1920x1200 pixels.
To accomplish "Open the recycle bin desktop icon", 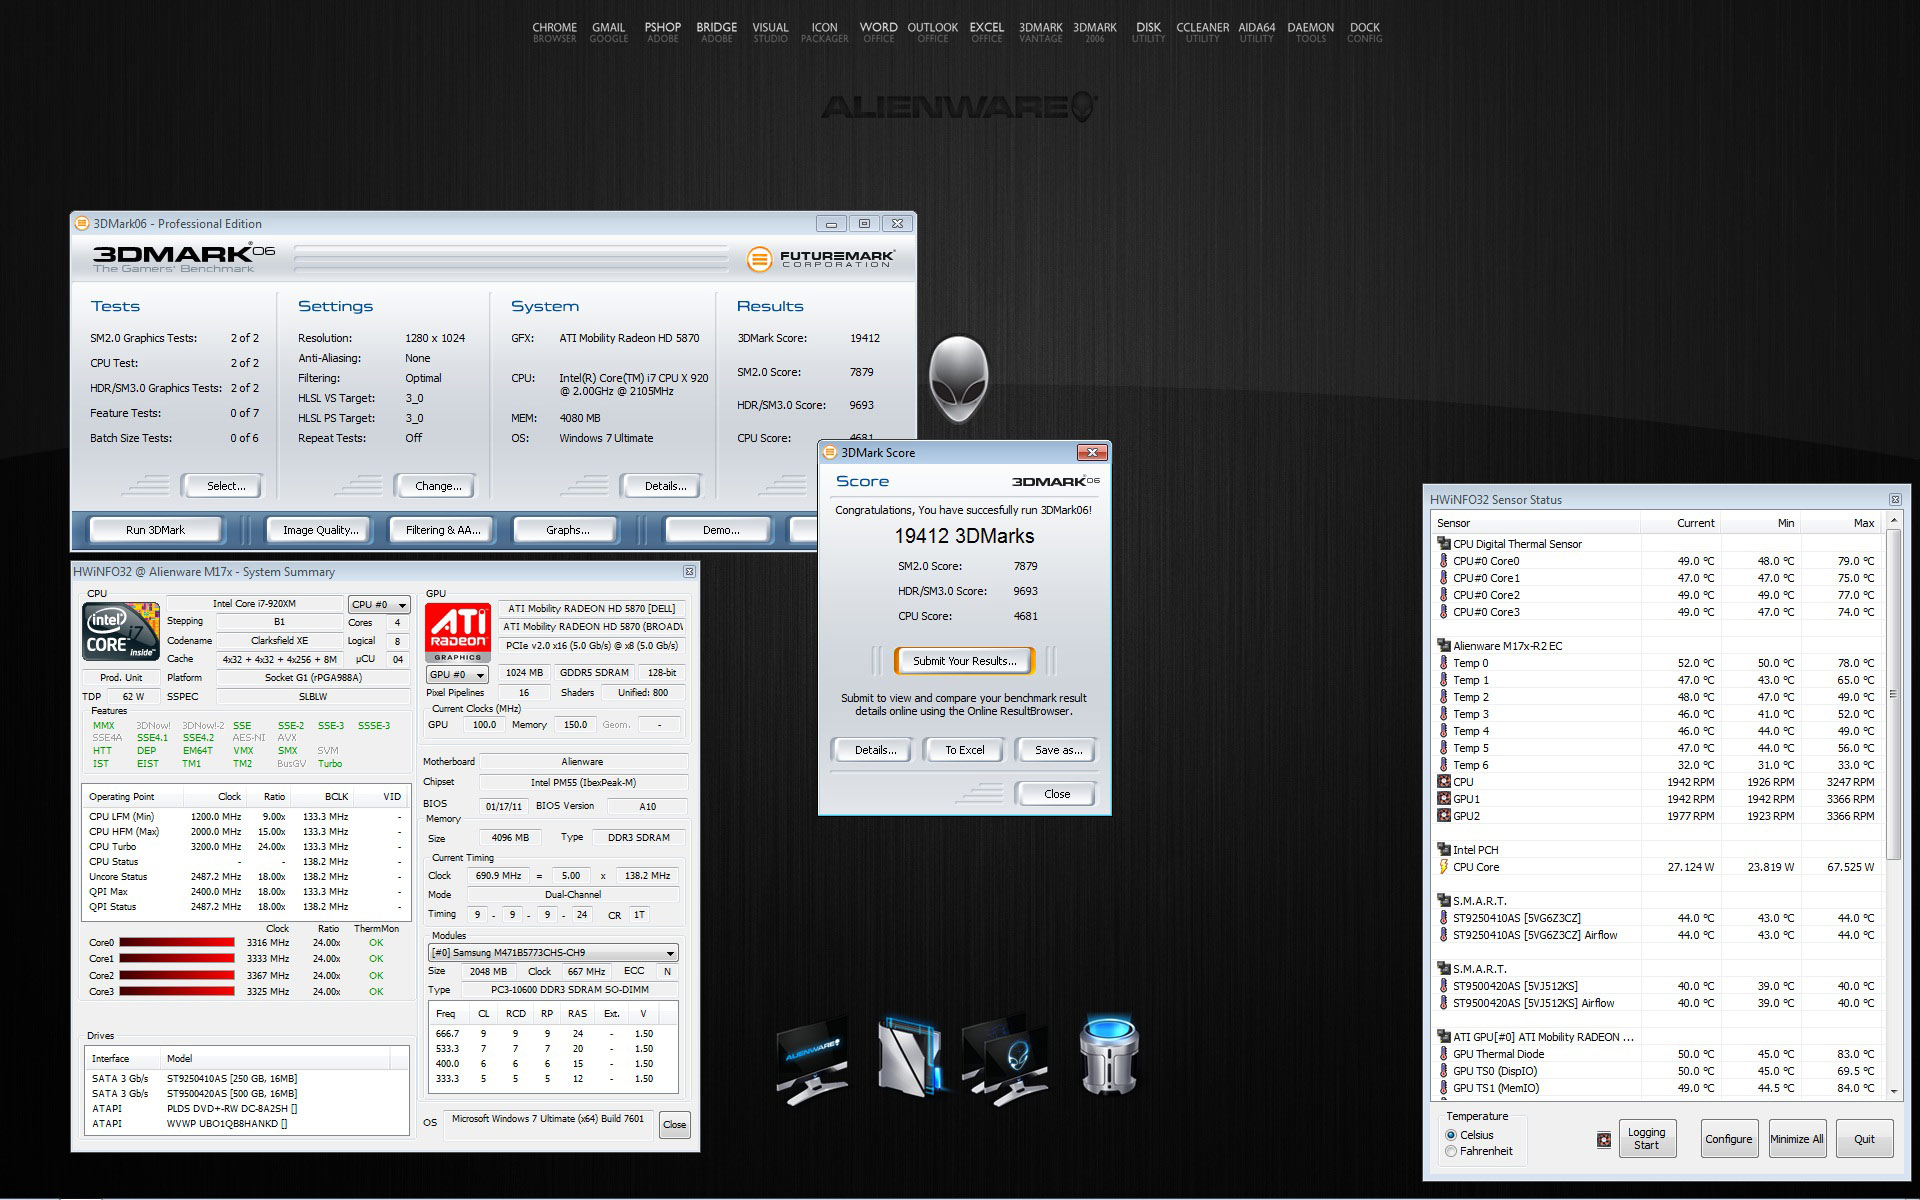I will (x=1108, y=1055).
